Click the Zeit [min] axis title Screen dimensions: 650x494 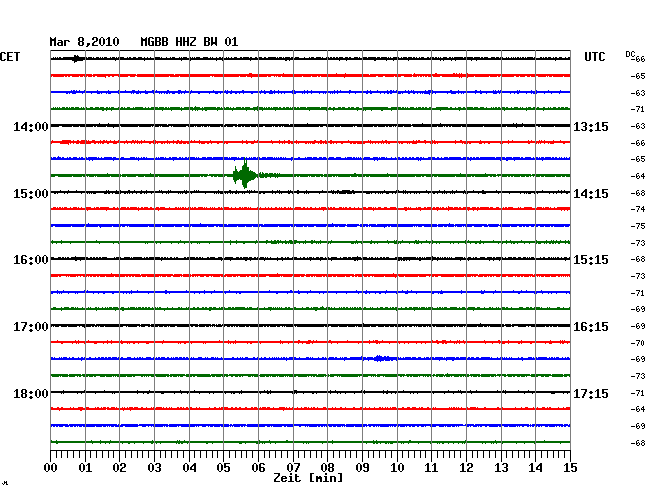point(308,478)
